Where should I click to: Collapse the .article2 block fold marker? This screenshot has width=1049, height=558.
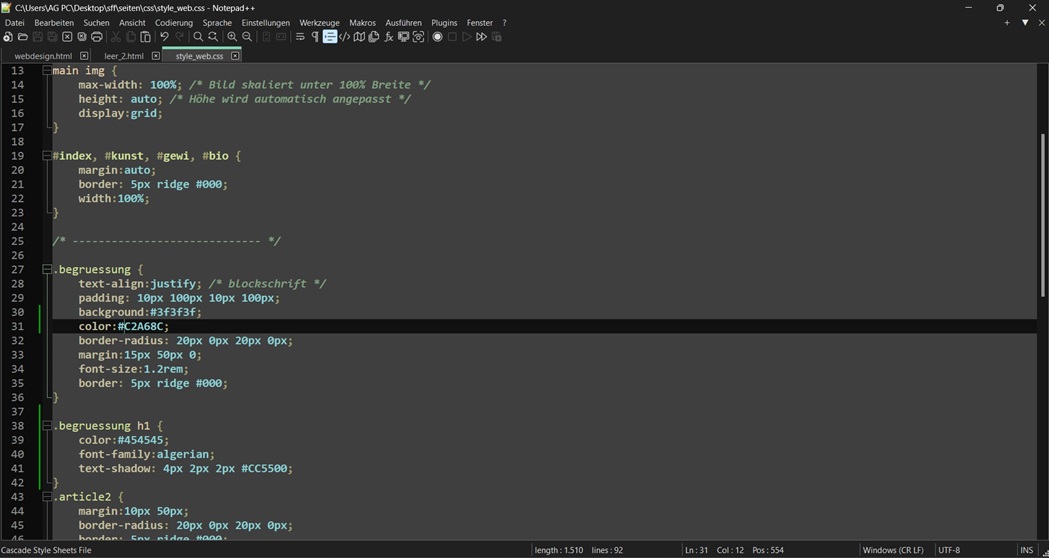coord(46,497)
